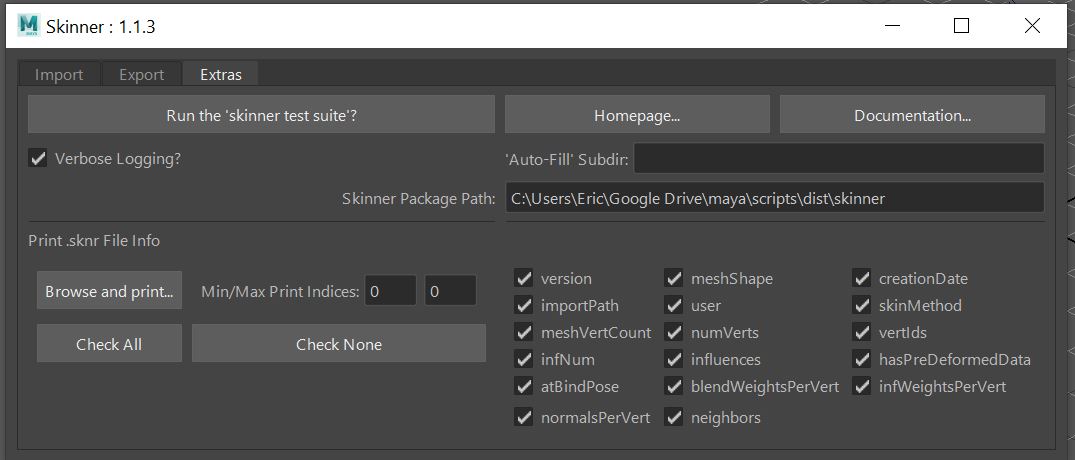Screen dimensions: 1075x460
Task: Close the Skinner window
Action: 1032,26
